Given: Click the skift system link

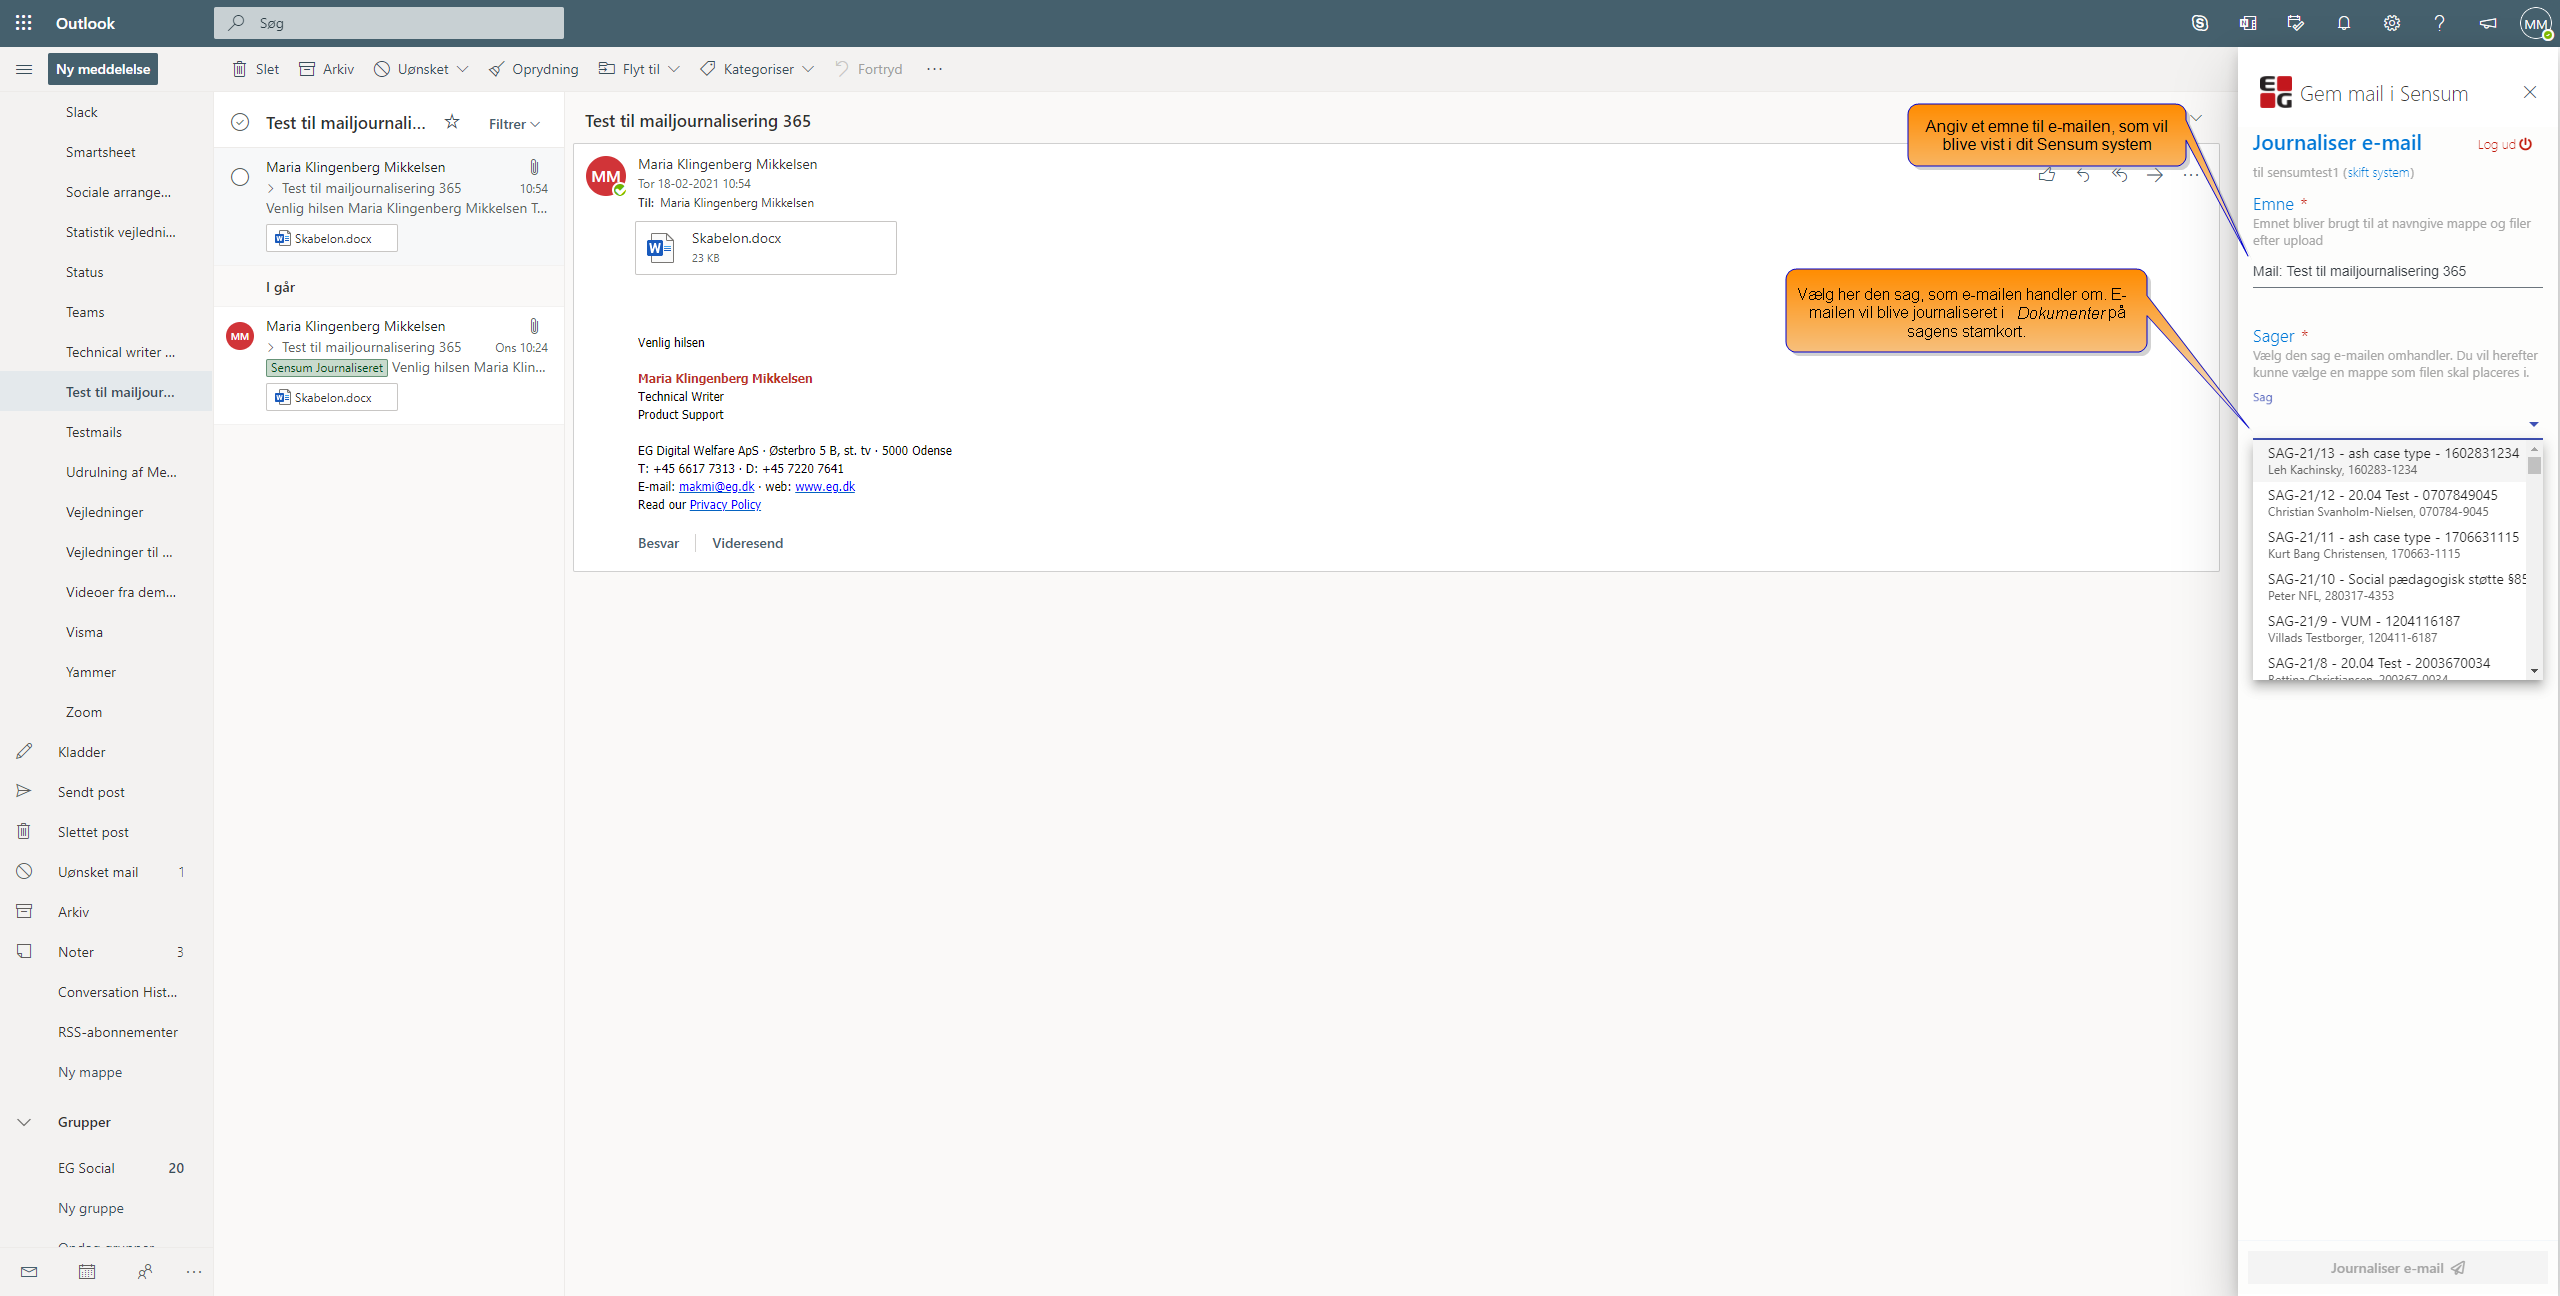Looking at the screenshot, I should click(x=2379, y=172).
